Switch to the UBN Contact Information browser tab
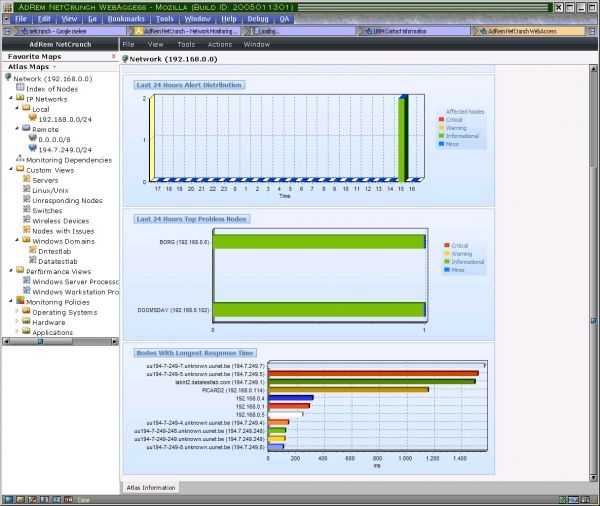 [x=413, y=31]
